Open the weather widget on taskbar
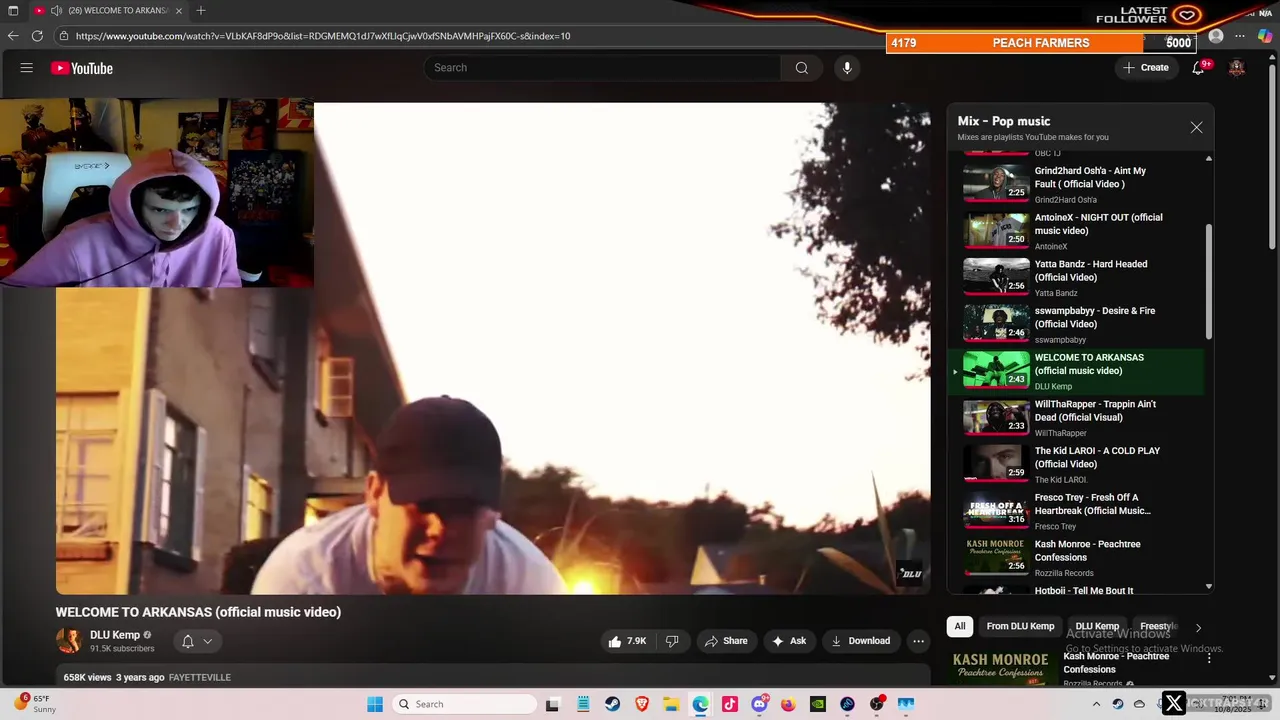1280x720 pixels. 34,704
